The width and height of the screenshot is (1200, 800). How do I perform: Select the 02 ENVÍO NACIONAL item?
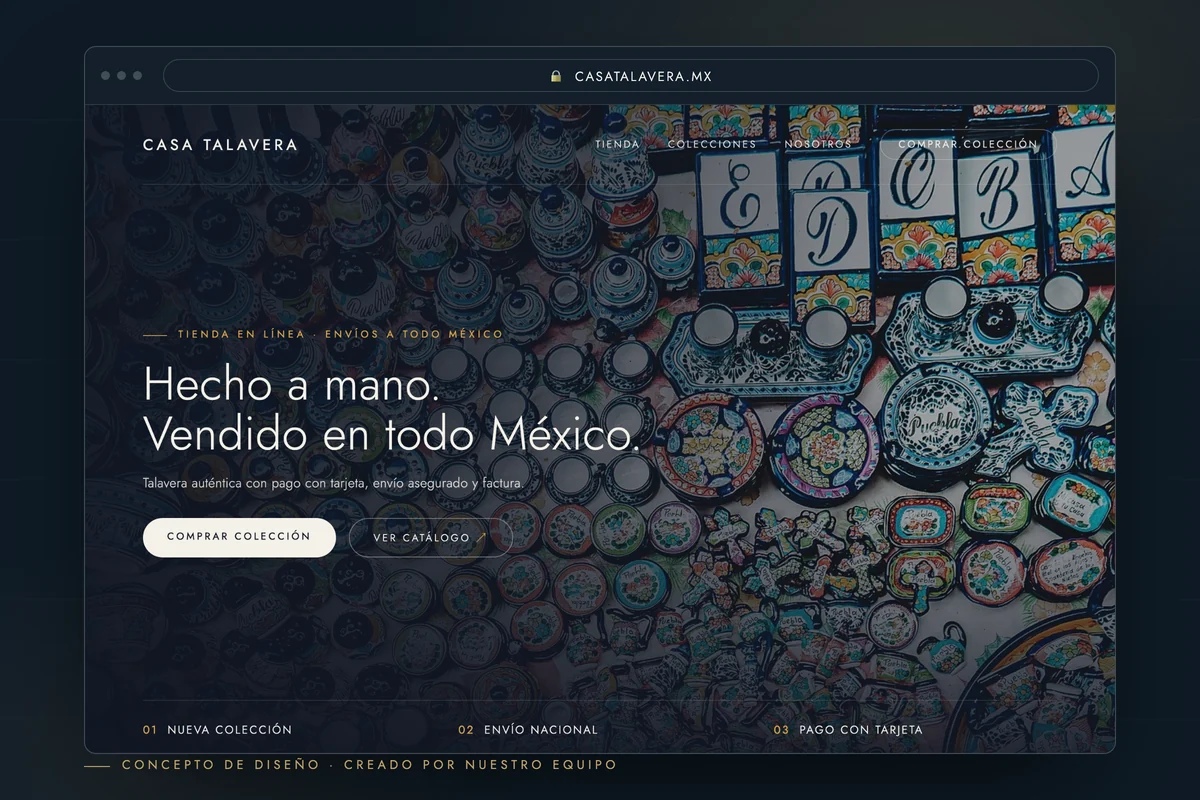[x=528, y=730]
